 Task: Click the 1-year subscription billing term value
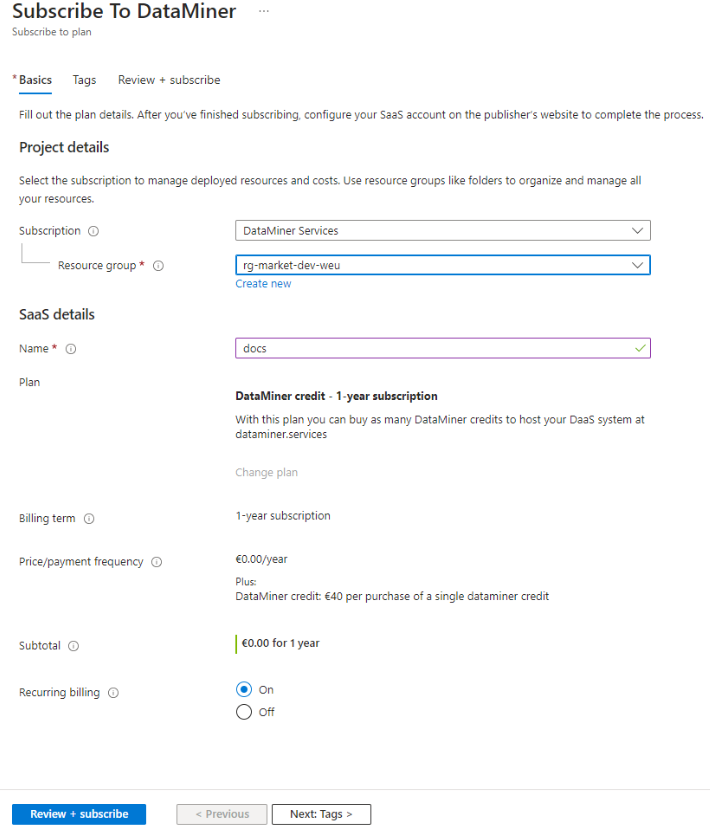tap(283, 516)
